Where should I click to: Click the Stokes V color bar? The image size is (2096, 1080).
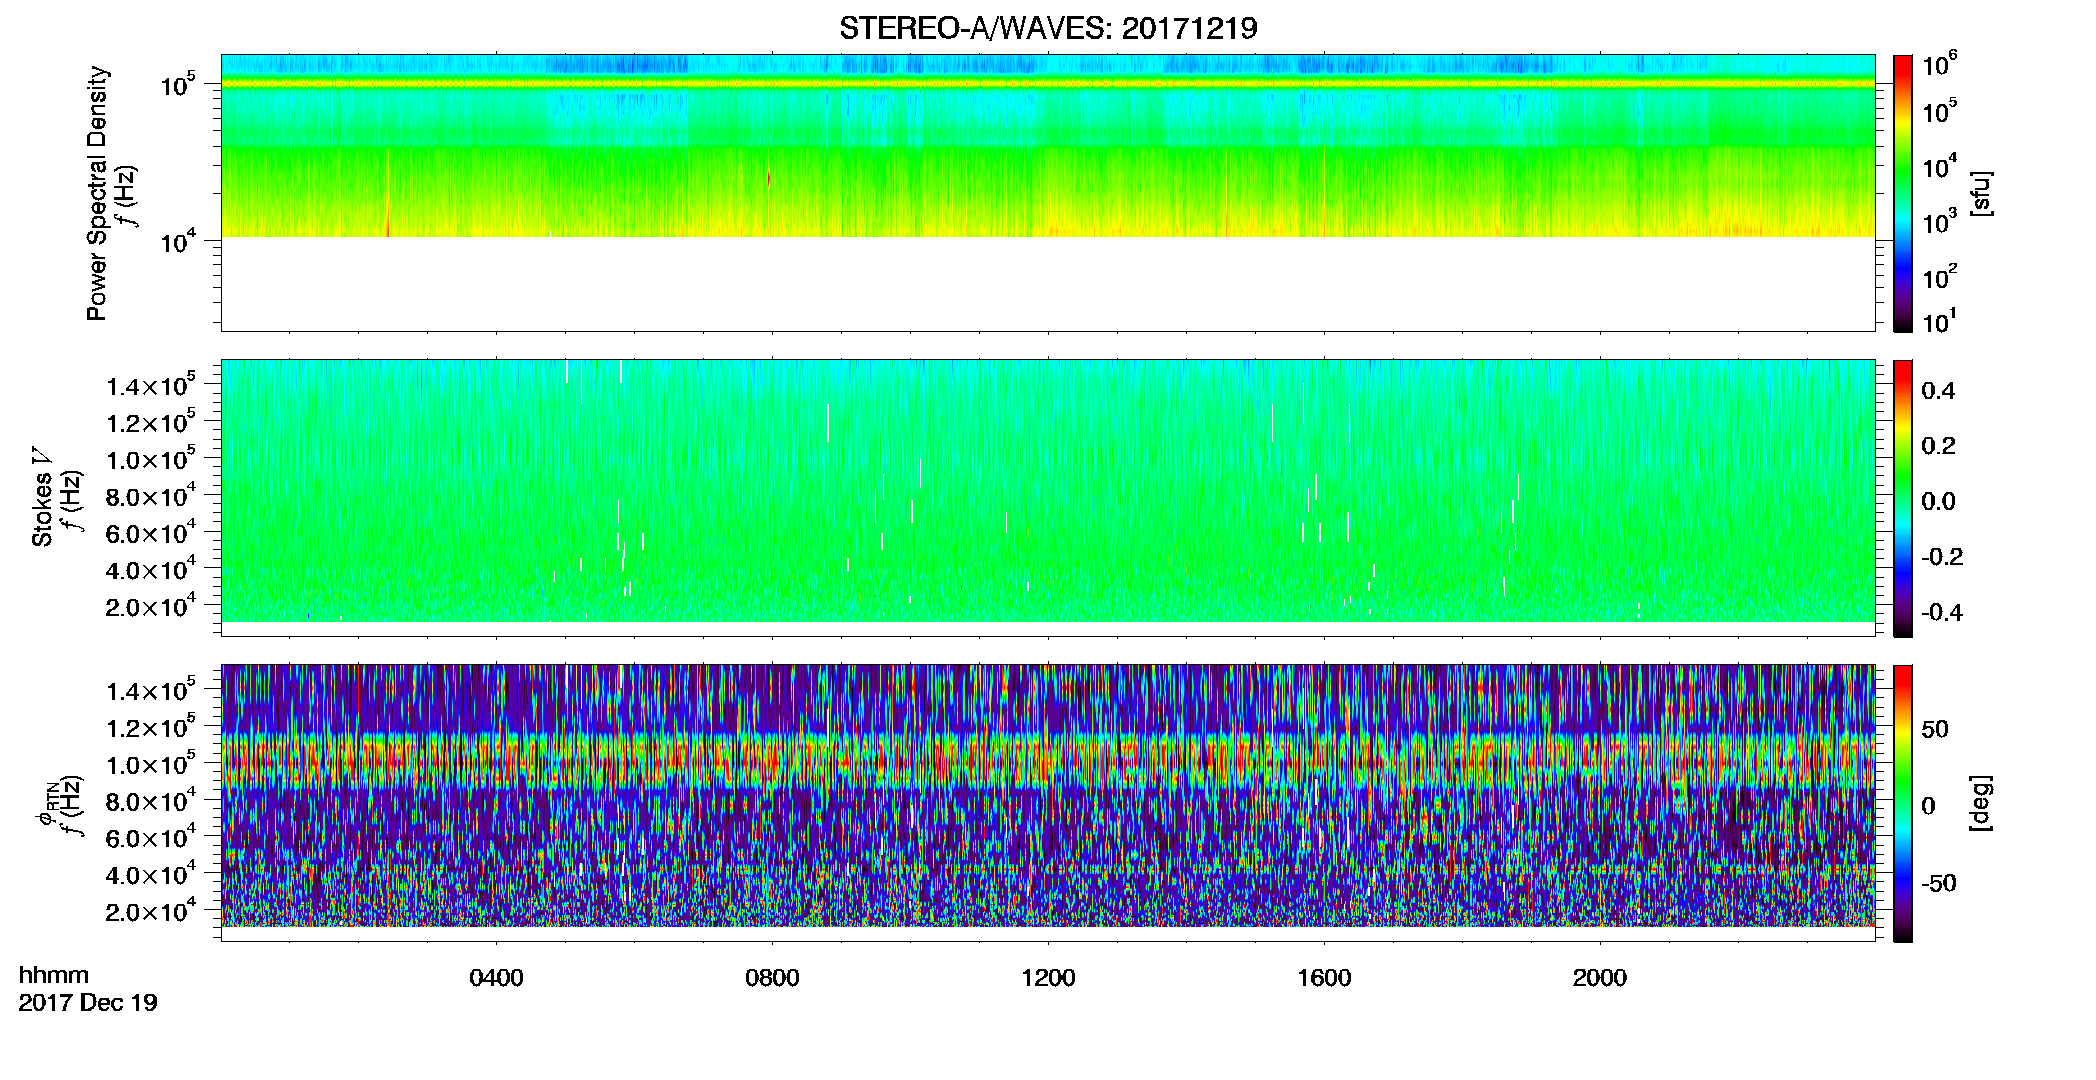(1902, 498)
